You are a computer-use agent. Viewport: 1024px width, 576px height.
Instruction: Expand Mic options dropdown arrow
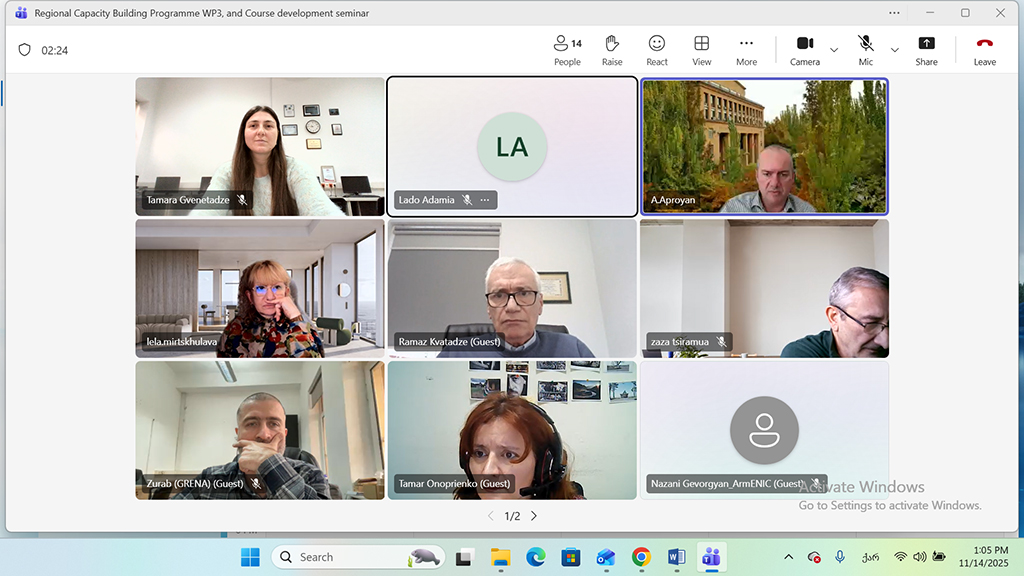click(894, 50)
